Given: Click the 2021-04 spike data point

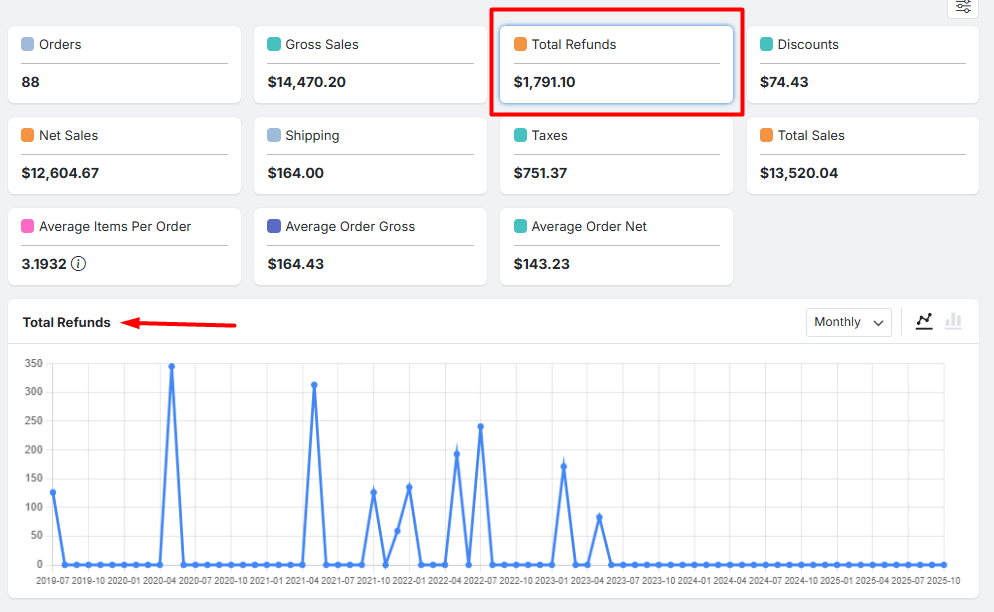Looking at the screenshot, I should coord(314,385).
